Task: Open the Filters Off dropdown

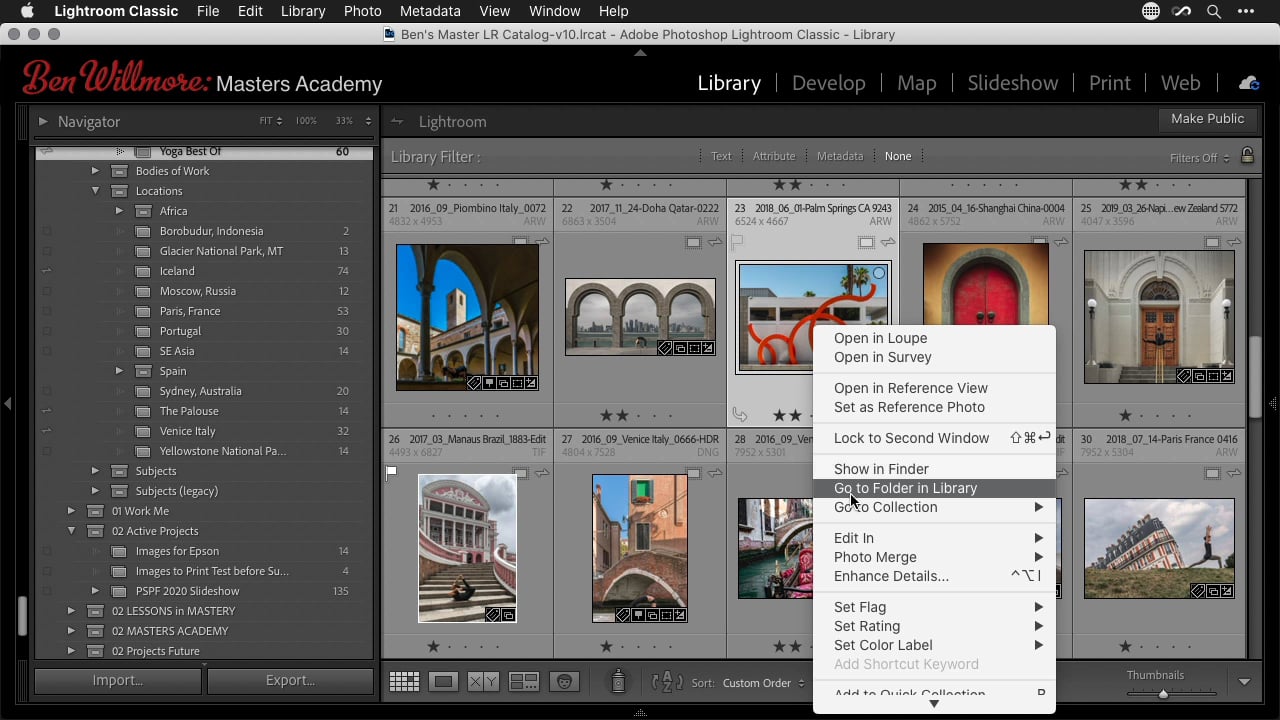Action: pyautogui.click(x=1199, y=158)
